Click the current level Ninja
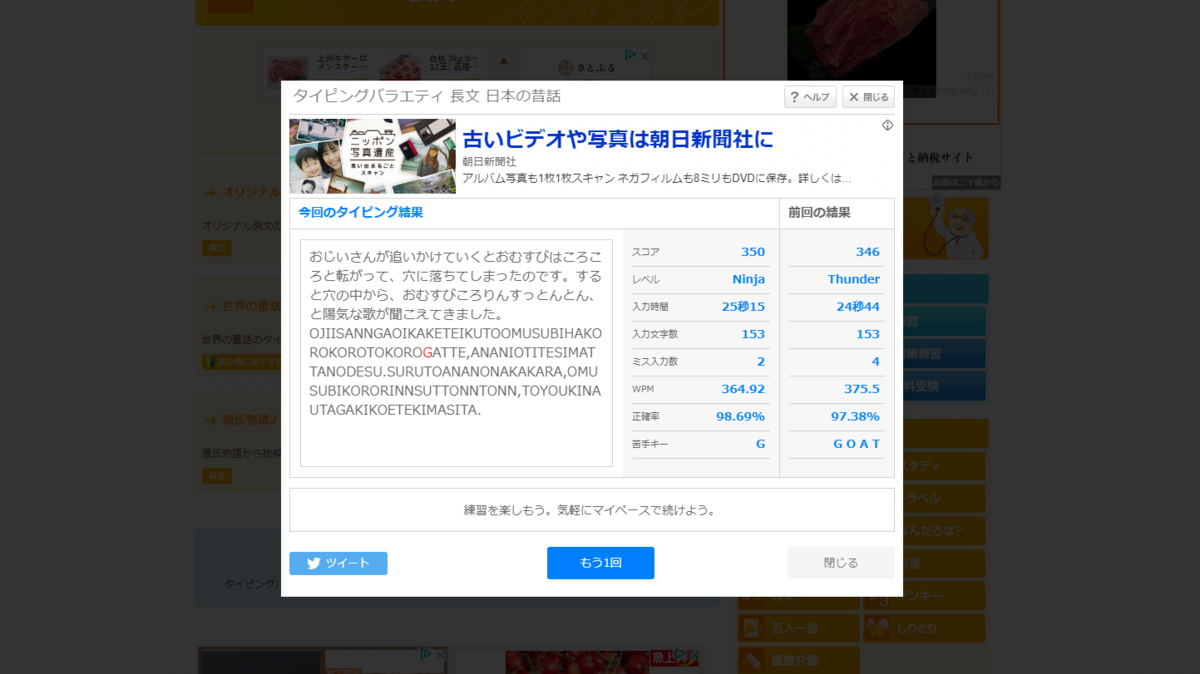The height and width of the screenshot is (674, 1200). [x=748, y=279]
